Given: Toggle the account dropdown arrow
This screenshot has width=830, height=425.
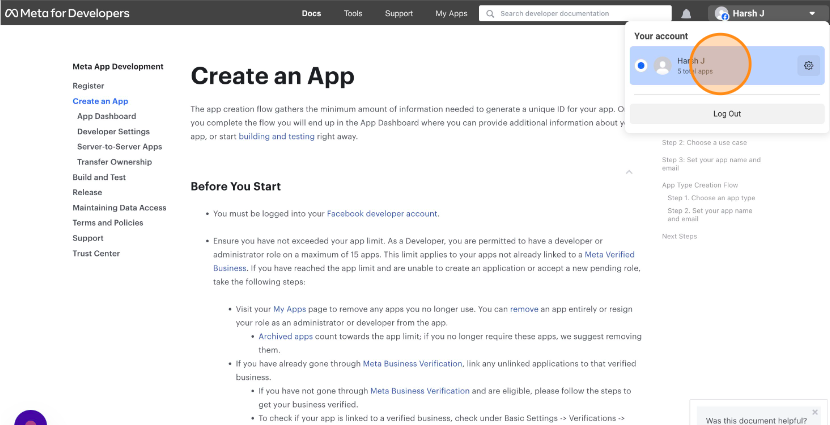Looking at the screenshot, I should [x=812, y=14].
